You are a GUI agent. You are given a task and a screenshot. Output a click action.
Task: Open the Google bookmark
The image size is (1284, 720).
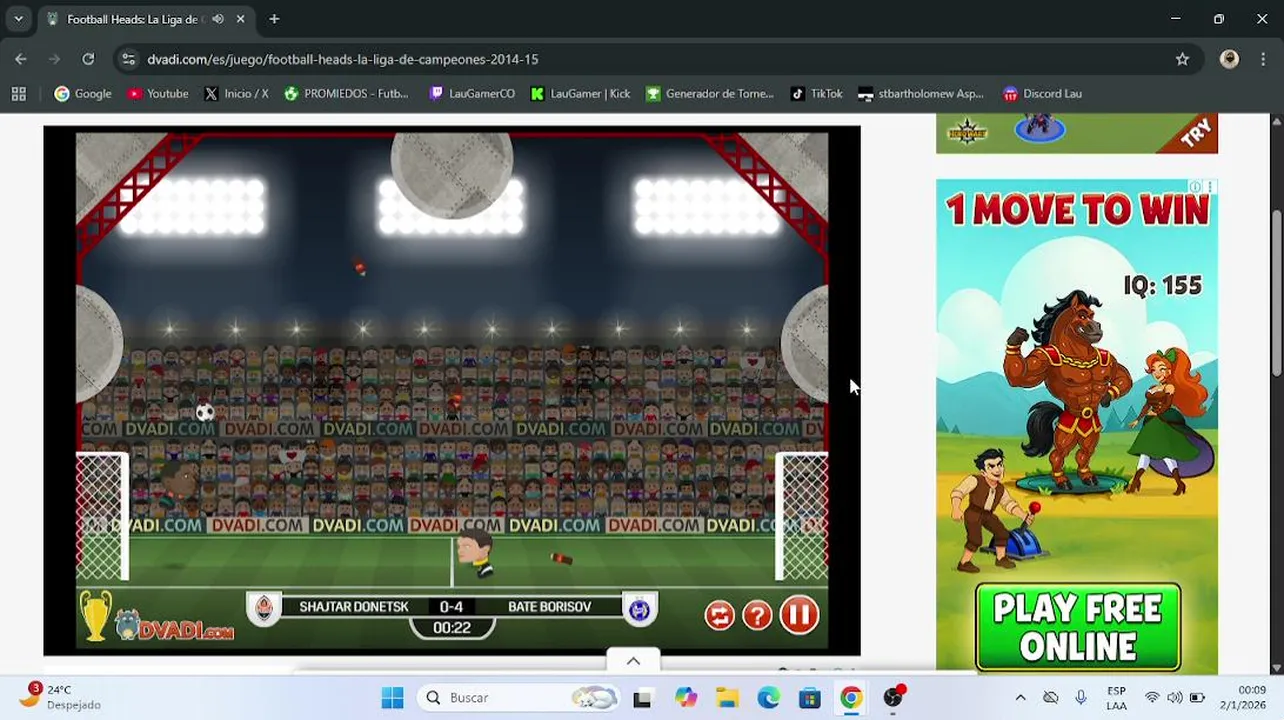pyautogui.click(x=82, y=93)
